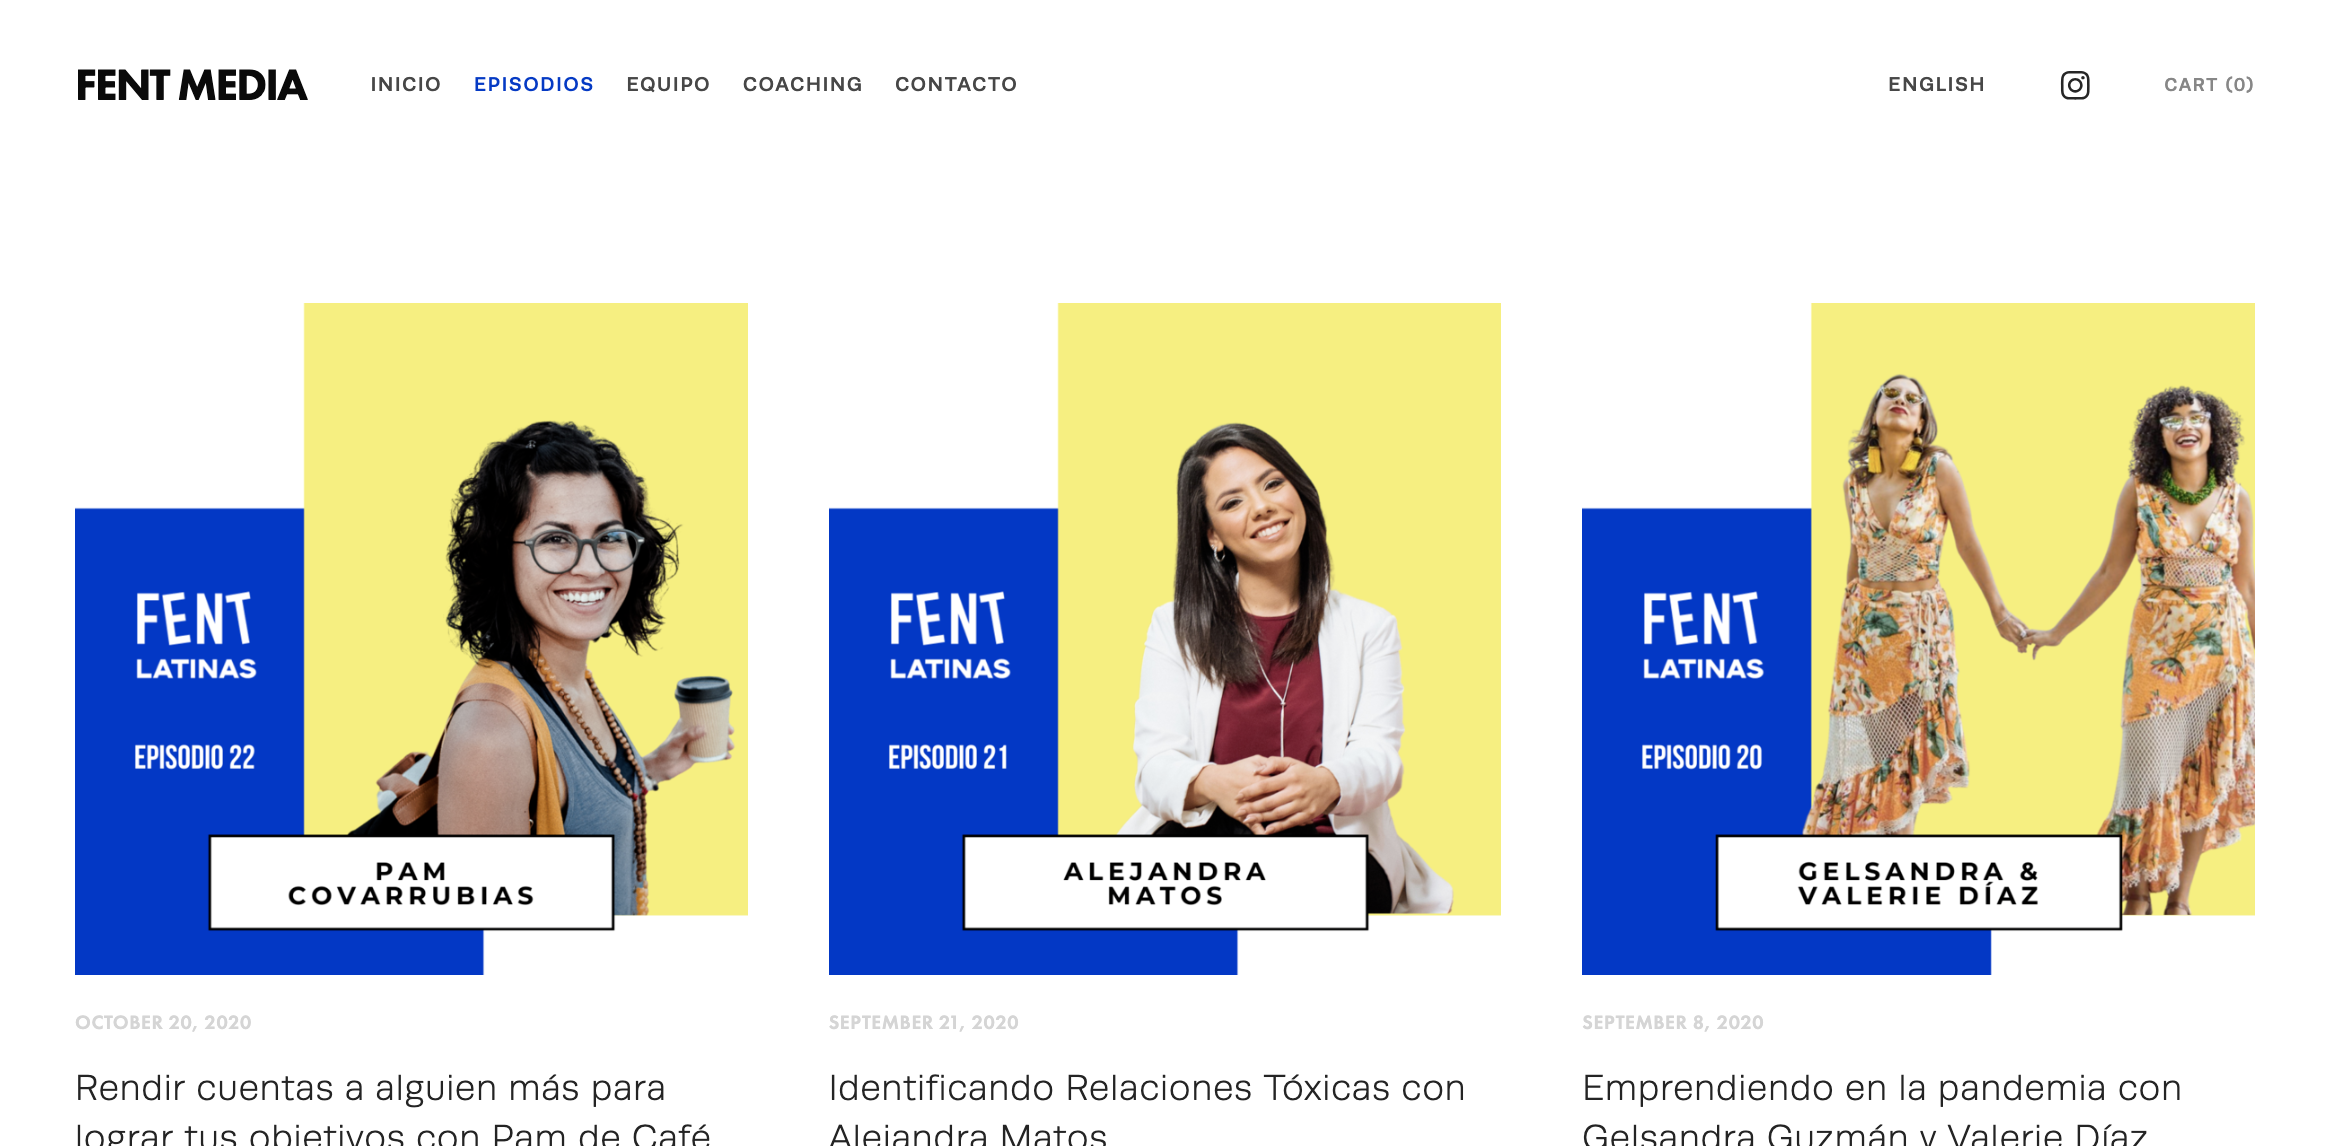Click the October 20, 2020 date
The height and width of the screenshot is (1146, 2338).
[x=163, y=1022]
